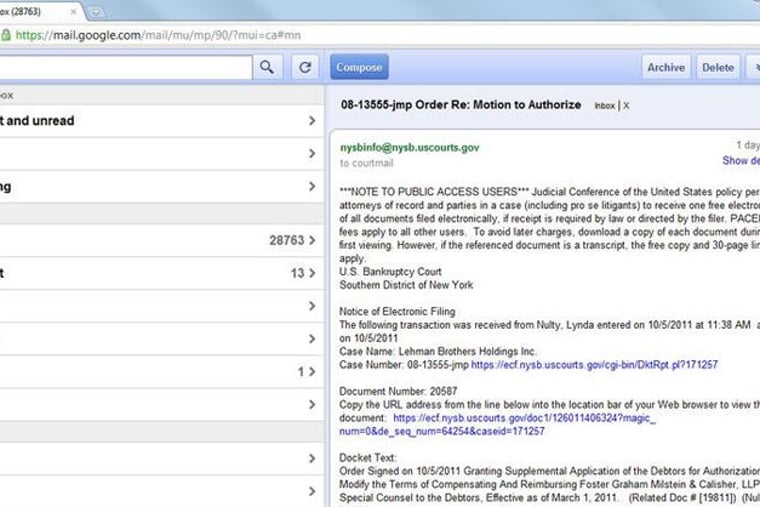Expand the row showing 28763 count
Image resolution: width=760 pixels, height=507 pixels.
click(x=160, y=240)
